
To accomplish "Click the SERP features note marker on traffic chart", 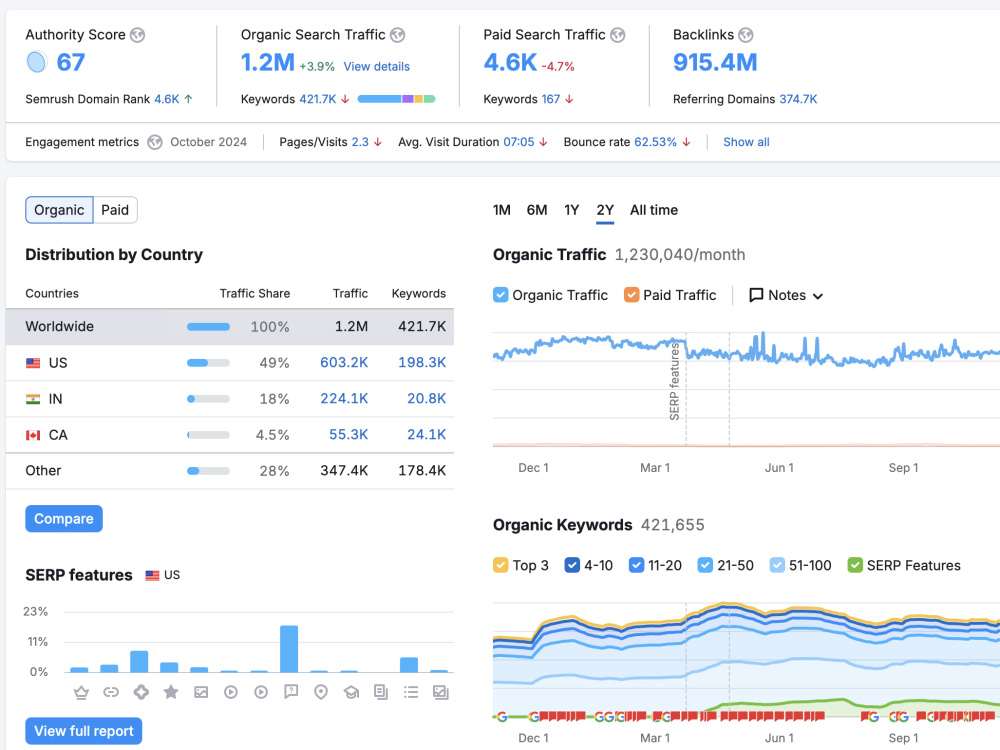I will (674, 381).
